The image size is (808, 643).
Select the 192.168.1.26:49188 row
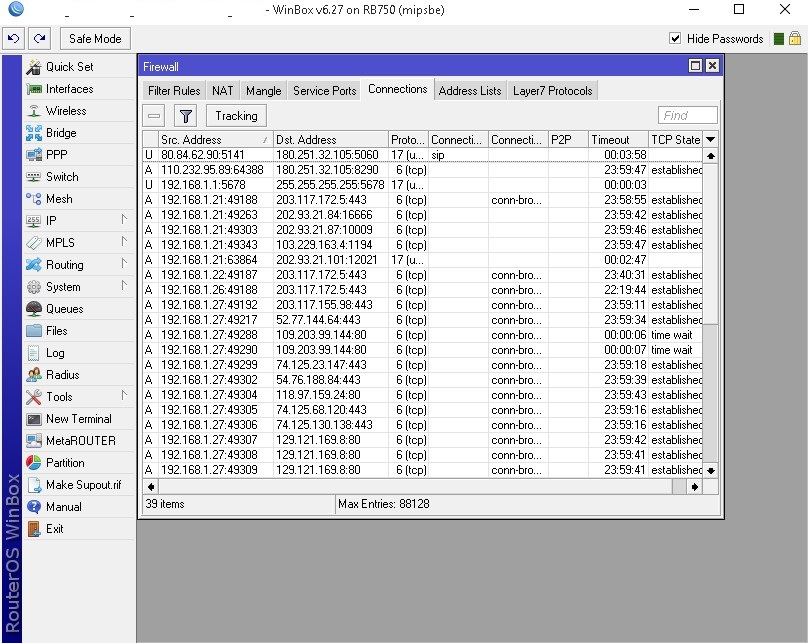point(423,290)
